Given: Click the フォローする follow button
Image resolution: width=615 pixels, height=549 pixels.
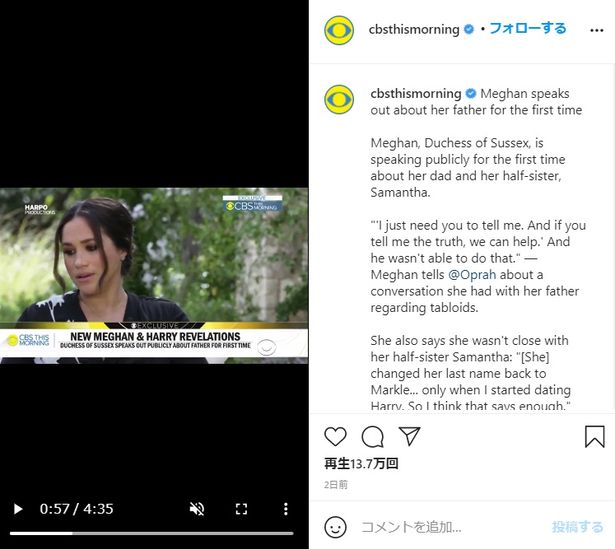Looking at the screenshot, I should [x=528, y=28].
